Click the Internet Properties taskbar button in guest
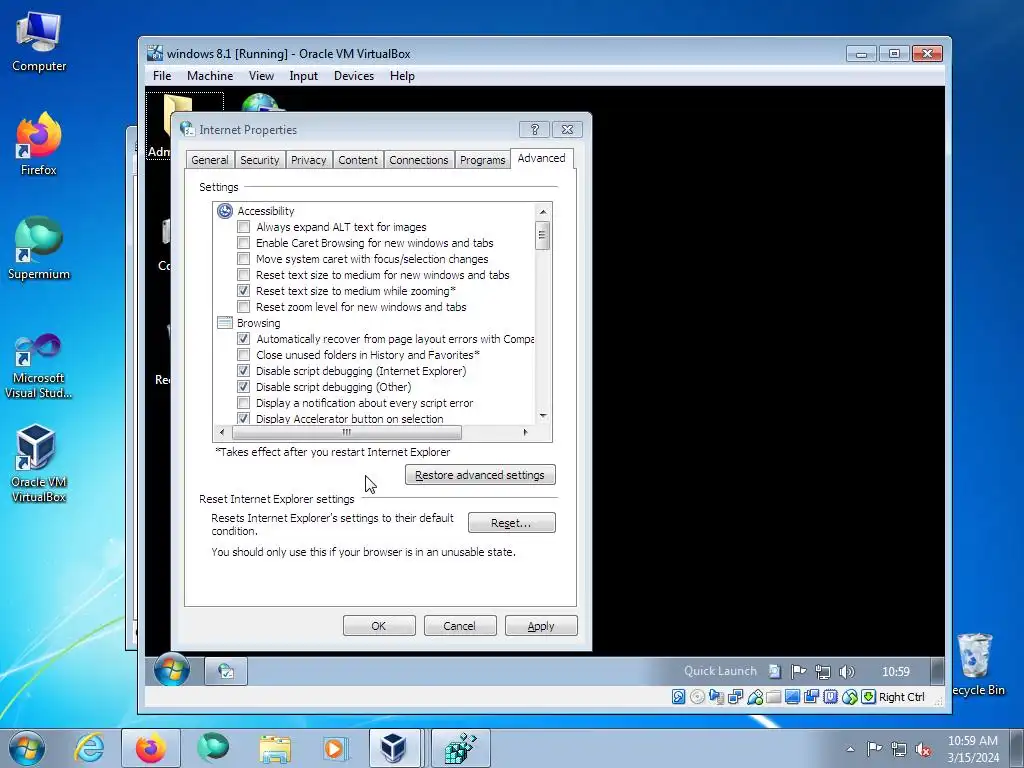Viewport: 1024px width, 768px height. (226, 671)
